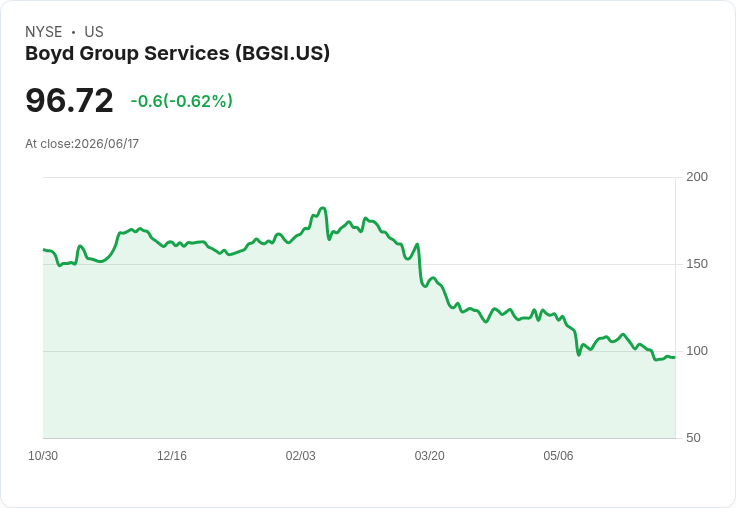Viewport: 736px width, 508px height.
Task: Click the starting point of the price line
Action: coord(44,250)
